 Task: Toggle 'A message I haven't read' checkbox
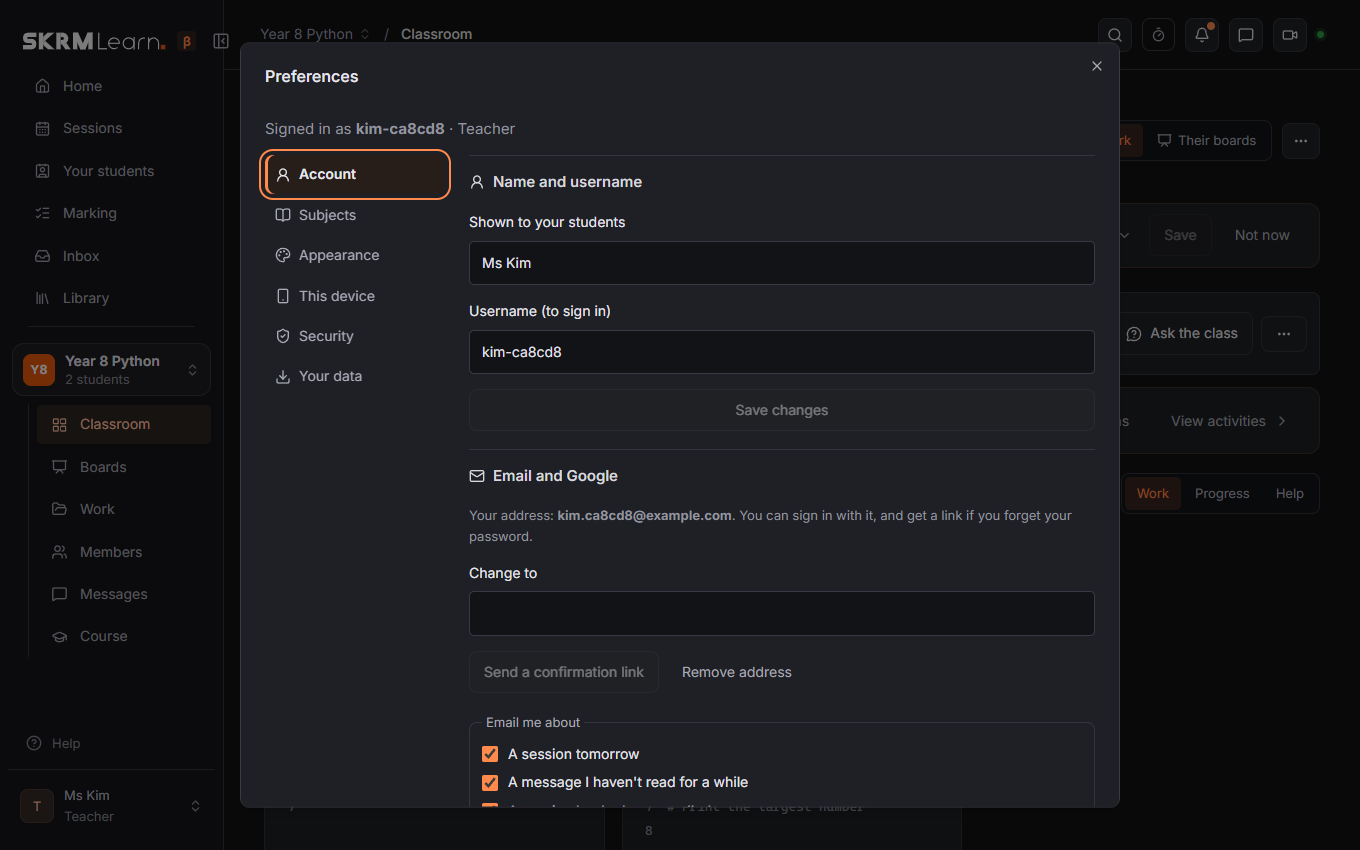click(x=490, y=782)
